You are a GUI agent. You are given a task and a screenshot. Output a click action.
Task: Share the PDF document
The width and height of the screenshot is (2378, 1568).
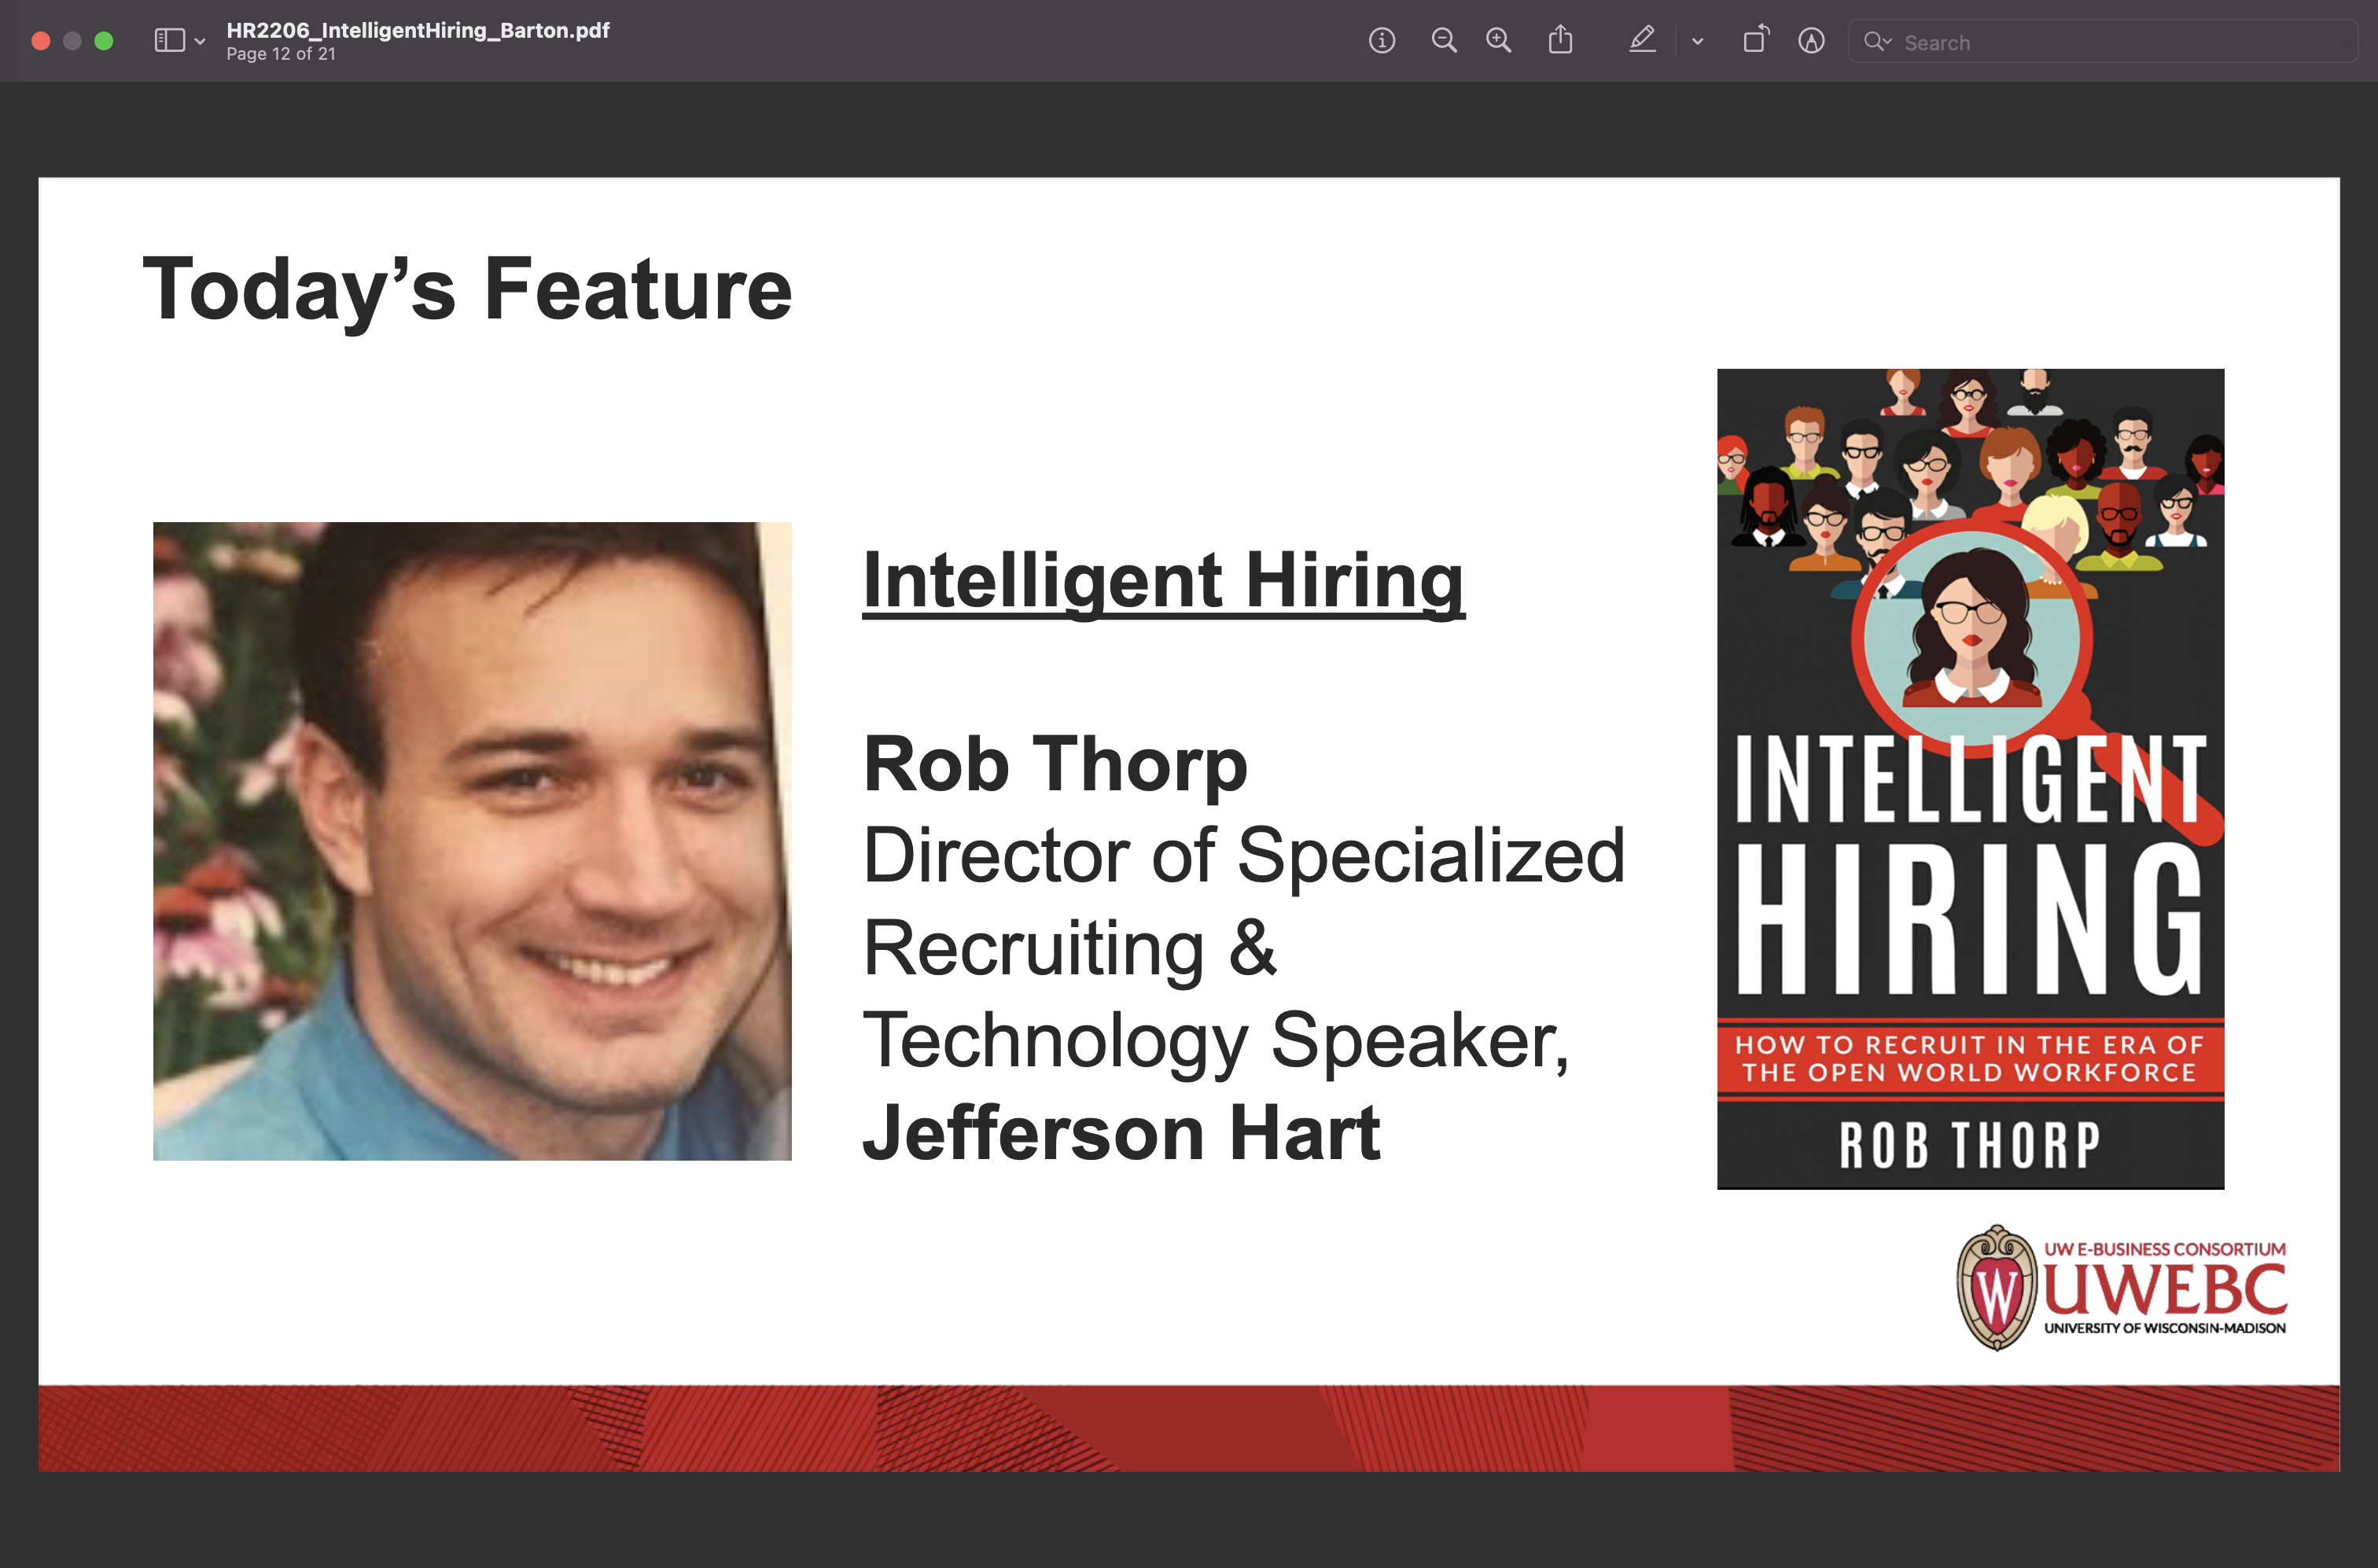point(1561,41)
